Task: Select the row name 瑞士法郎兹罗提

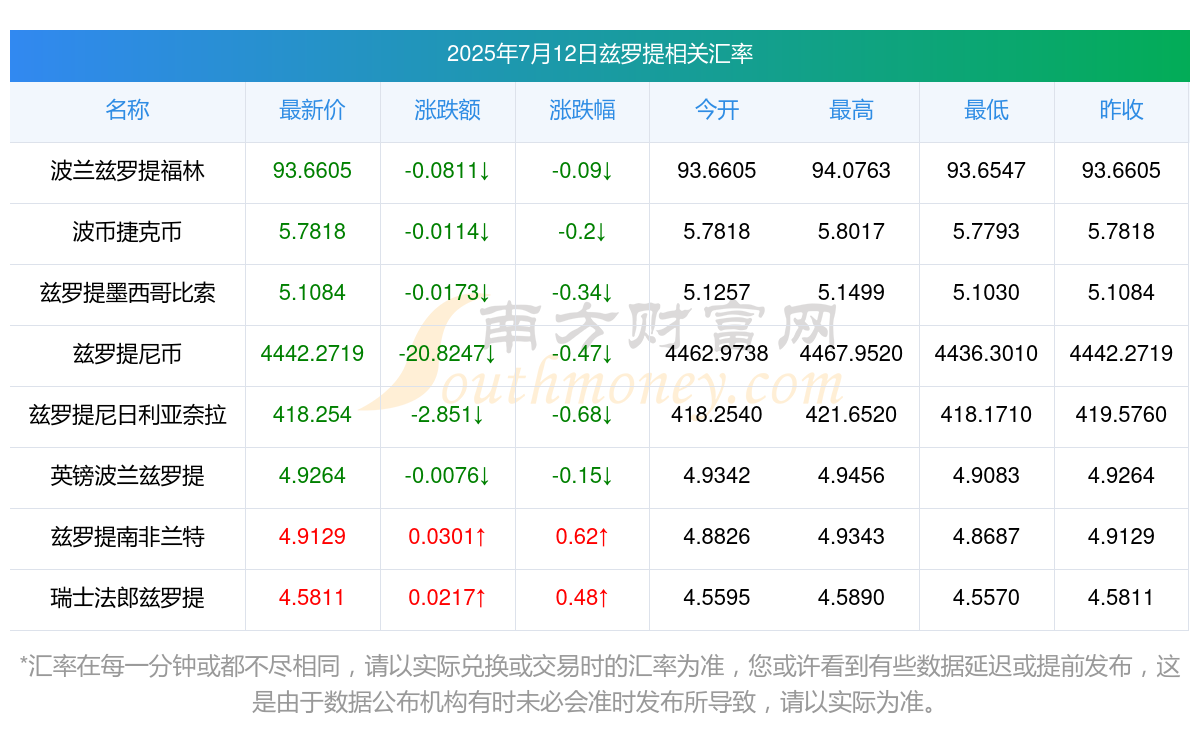Action: click(x=127, y=598)
